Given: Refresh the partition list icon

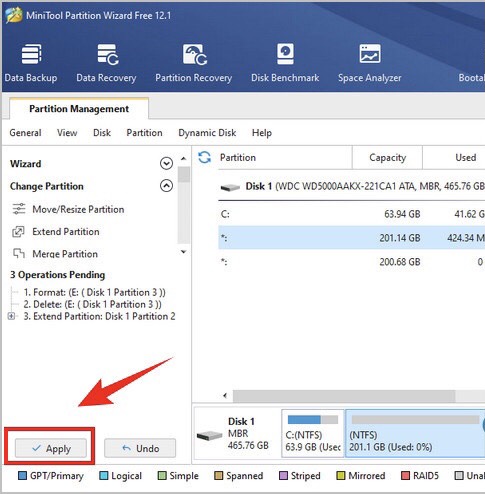Looking at the screenshot, I should pos(204,157).
